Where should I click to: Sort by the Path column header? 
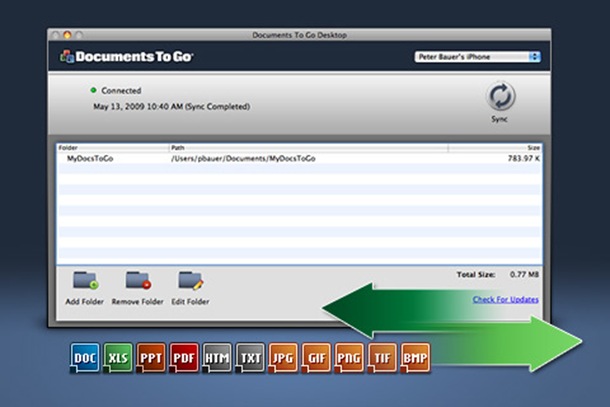point(309,147)
